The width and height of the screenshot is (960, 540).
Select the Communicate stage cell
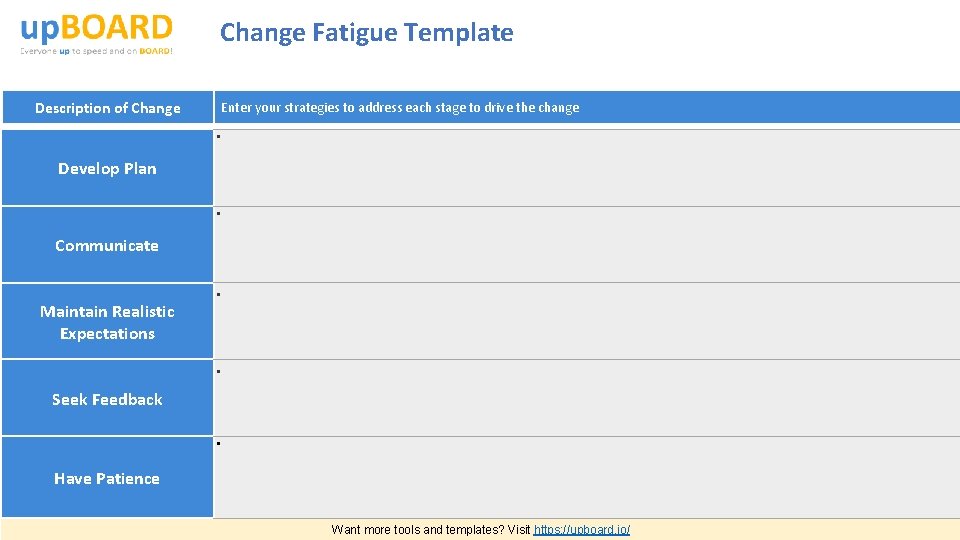click(107, 245)
